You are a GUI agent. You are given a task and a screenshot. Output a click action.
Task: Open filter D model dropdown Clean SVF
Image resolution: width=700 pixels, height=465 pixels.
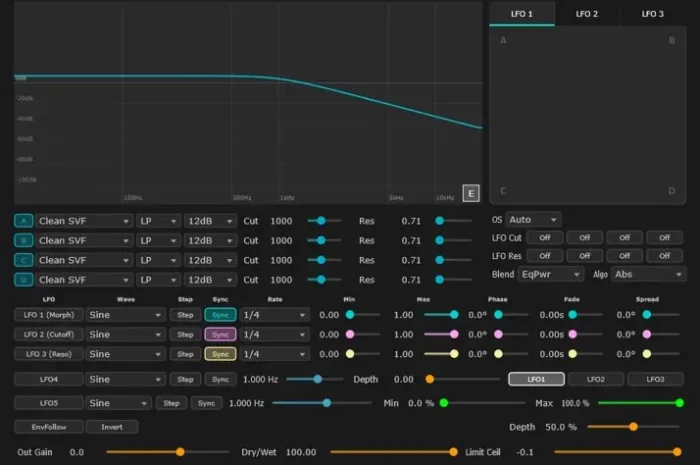84,280
